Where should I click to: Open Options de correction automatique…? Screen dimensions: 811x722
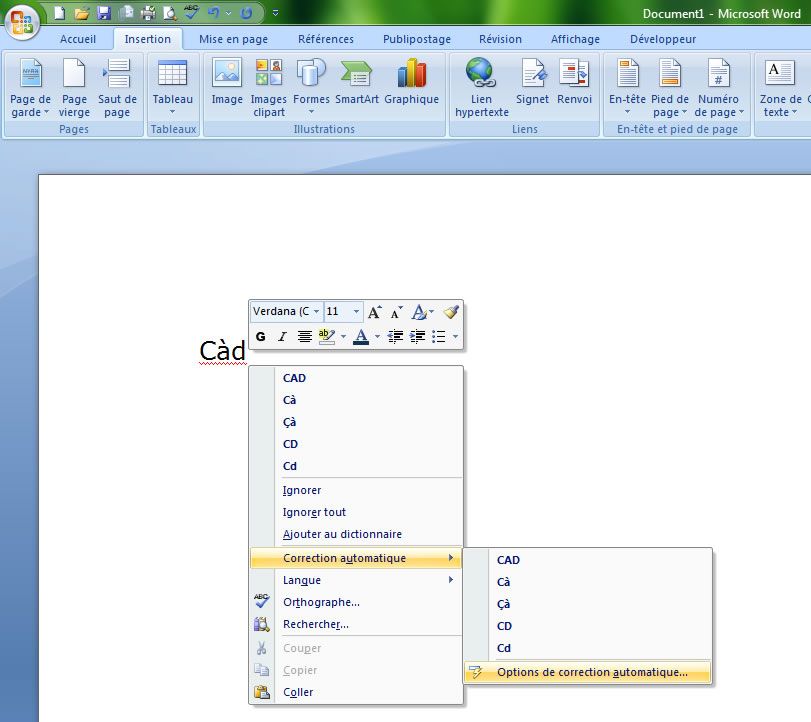coord(588,672)
